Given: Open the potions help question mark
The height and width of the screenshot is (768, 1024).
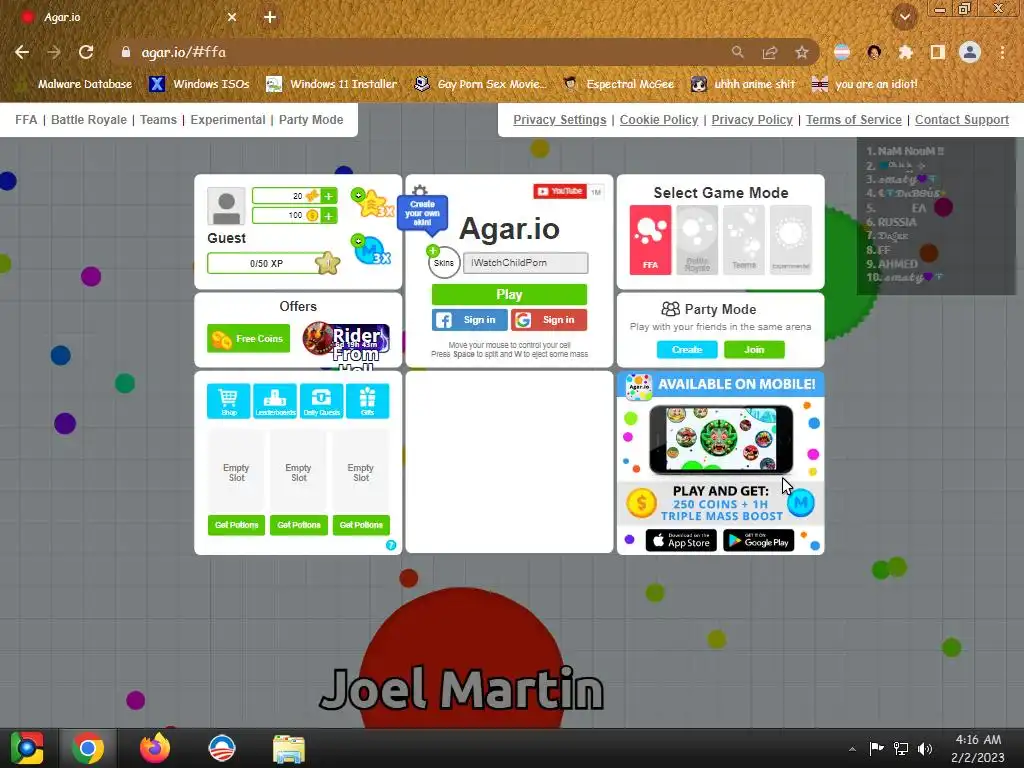Looking at the screenshot, I should coord(391,545).
